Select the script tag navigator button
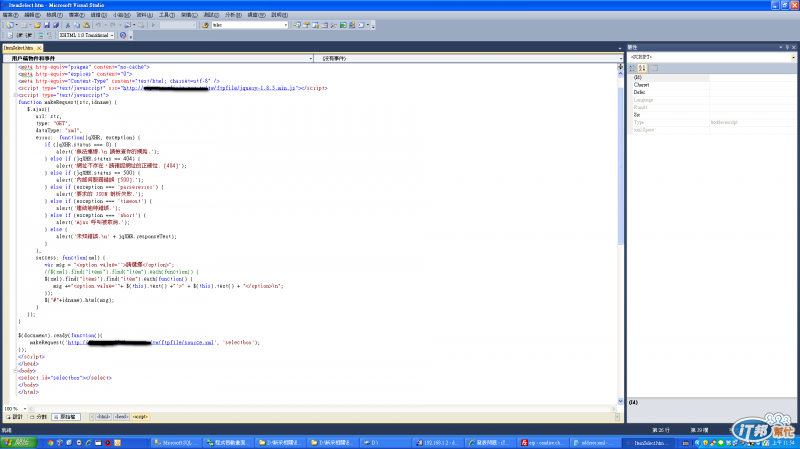This screenshot has width=800, height=449. coord(140,417)
